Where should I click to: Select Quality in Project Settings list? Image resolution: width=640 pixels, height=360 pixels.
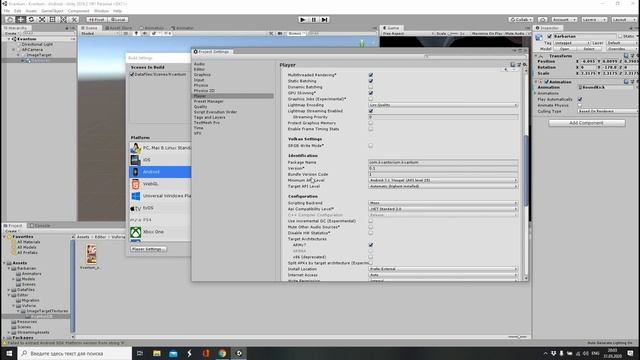pyautogui.click(x=200, y=107)
